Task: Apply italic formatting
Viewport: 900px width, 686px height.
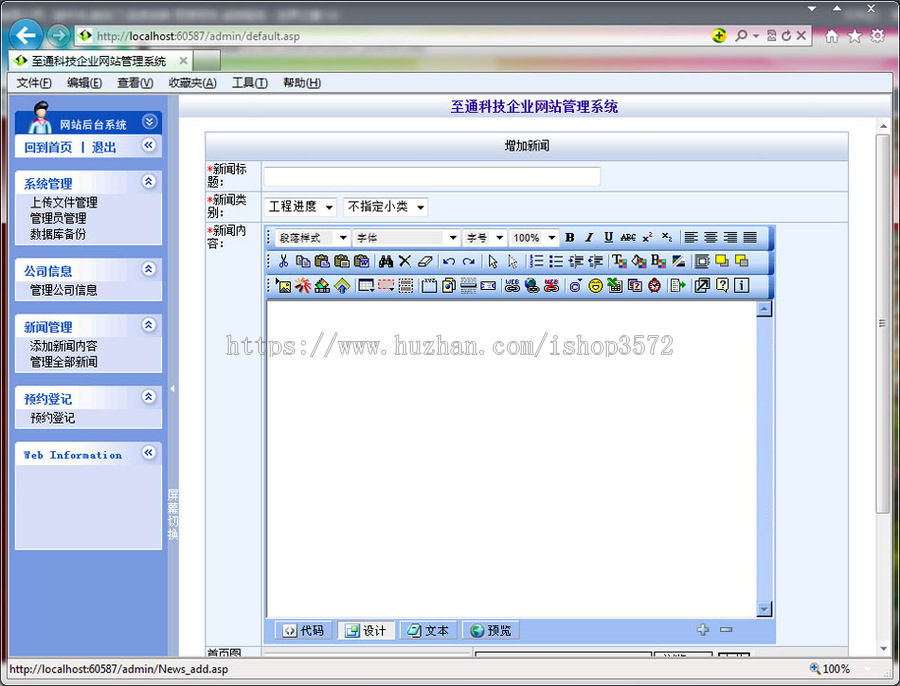Action: tap(589, 237)
